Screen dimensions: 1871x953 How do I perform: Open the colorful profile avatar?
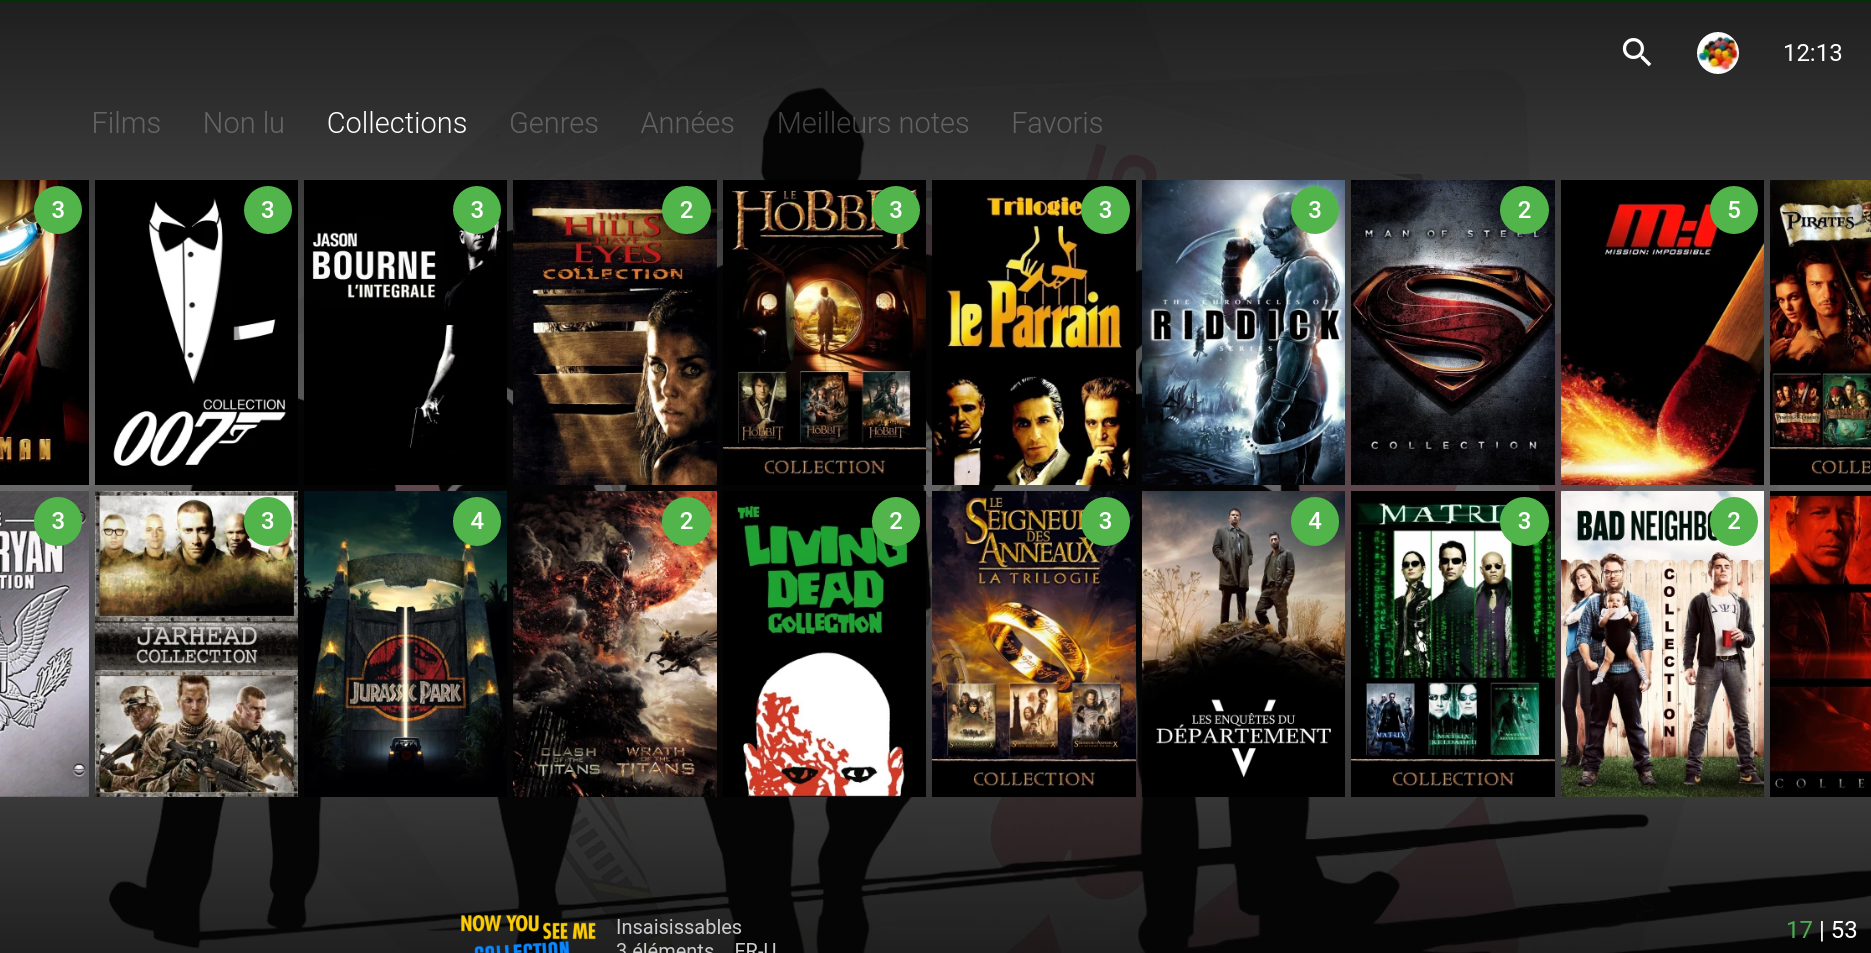point(1718,53)
